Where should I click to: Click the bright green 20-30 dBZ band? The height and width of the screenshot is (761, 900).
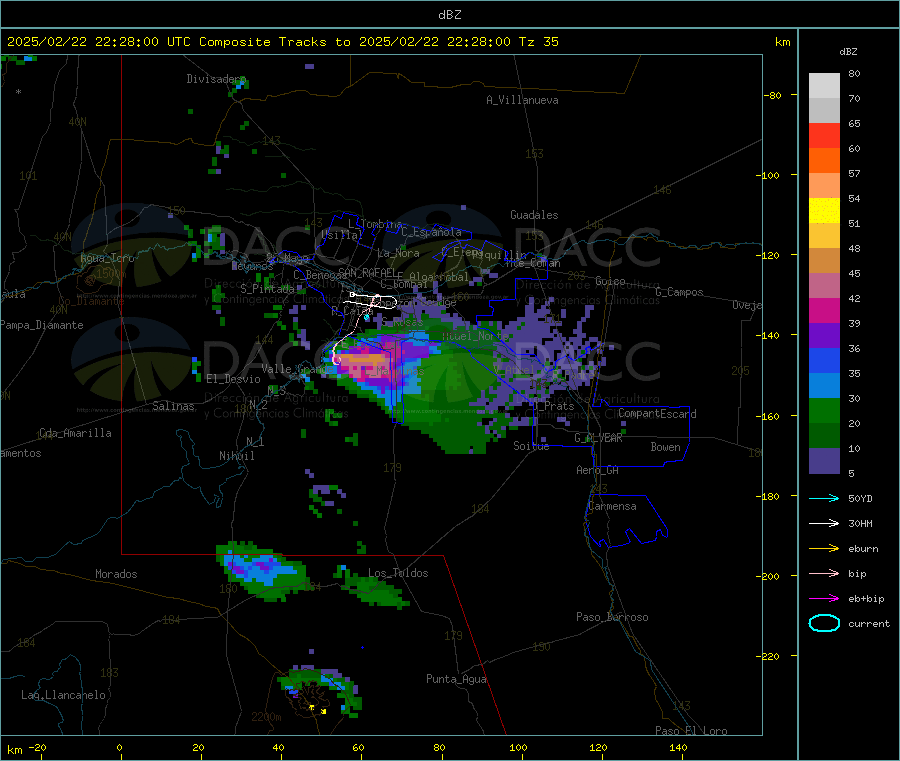coord(824,410)
